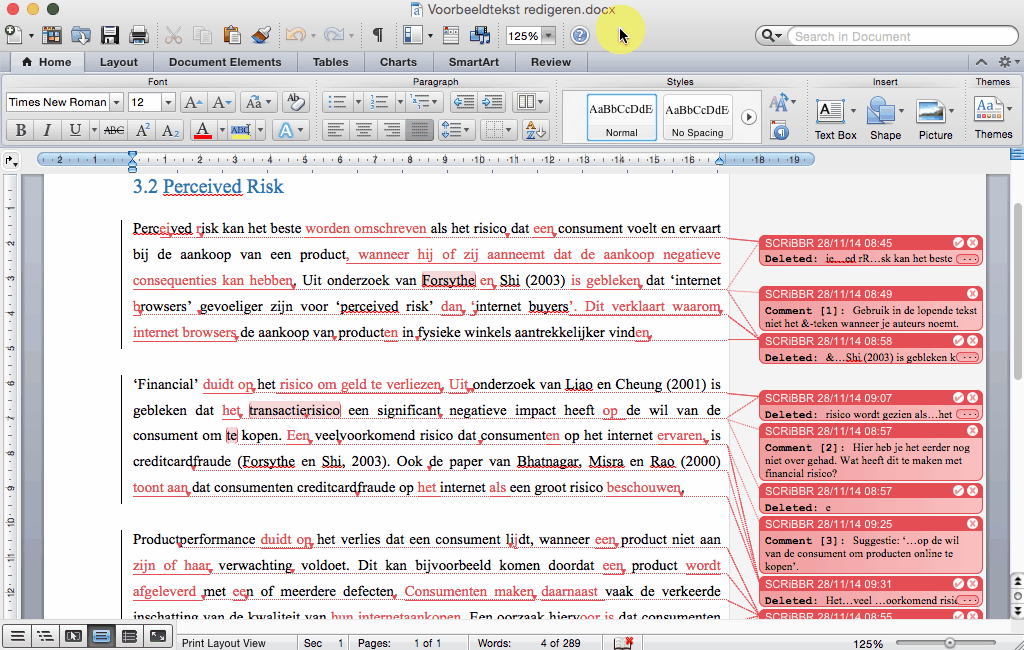Toggle Italic formatting

click(x=47, y=130)
